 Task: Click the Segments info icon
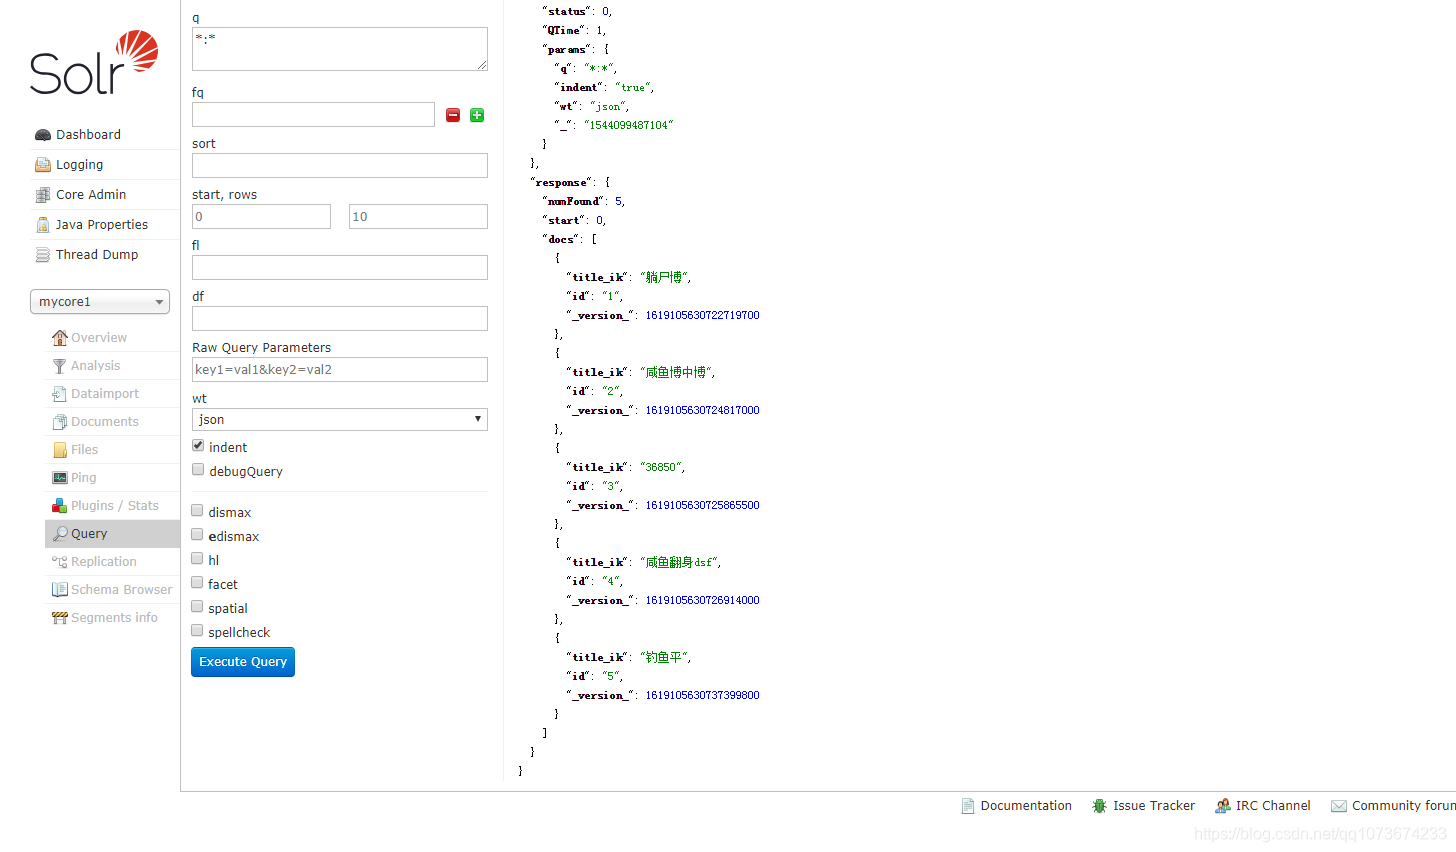click(x=60, y=618)
